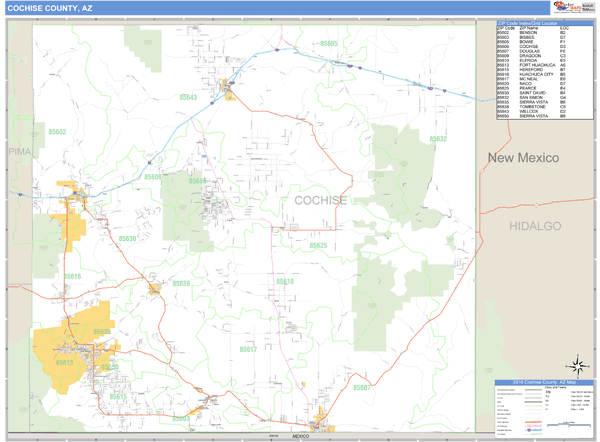Click the MEXICO label at the bottom border
The image size is (600, 442).
click(301, 436)
